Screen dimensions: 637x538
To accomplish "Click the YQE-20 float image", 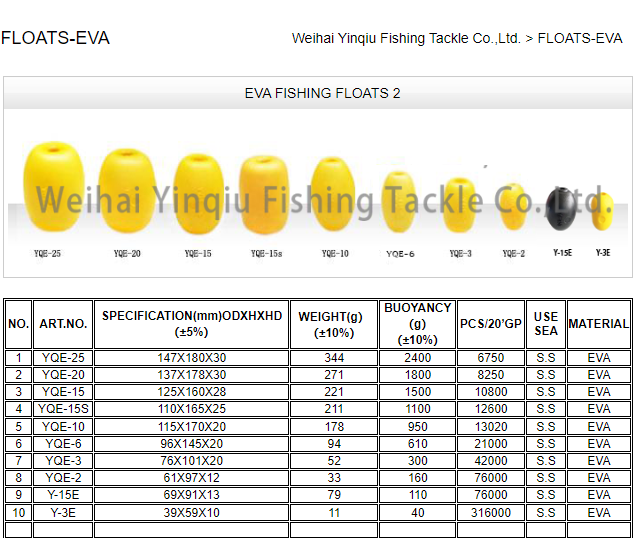I will 127,191.
